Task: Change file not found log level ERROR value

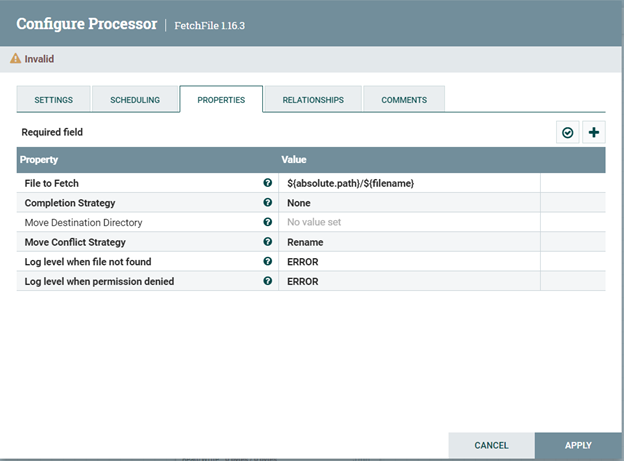Action: (x=410, y=262)
